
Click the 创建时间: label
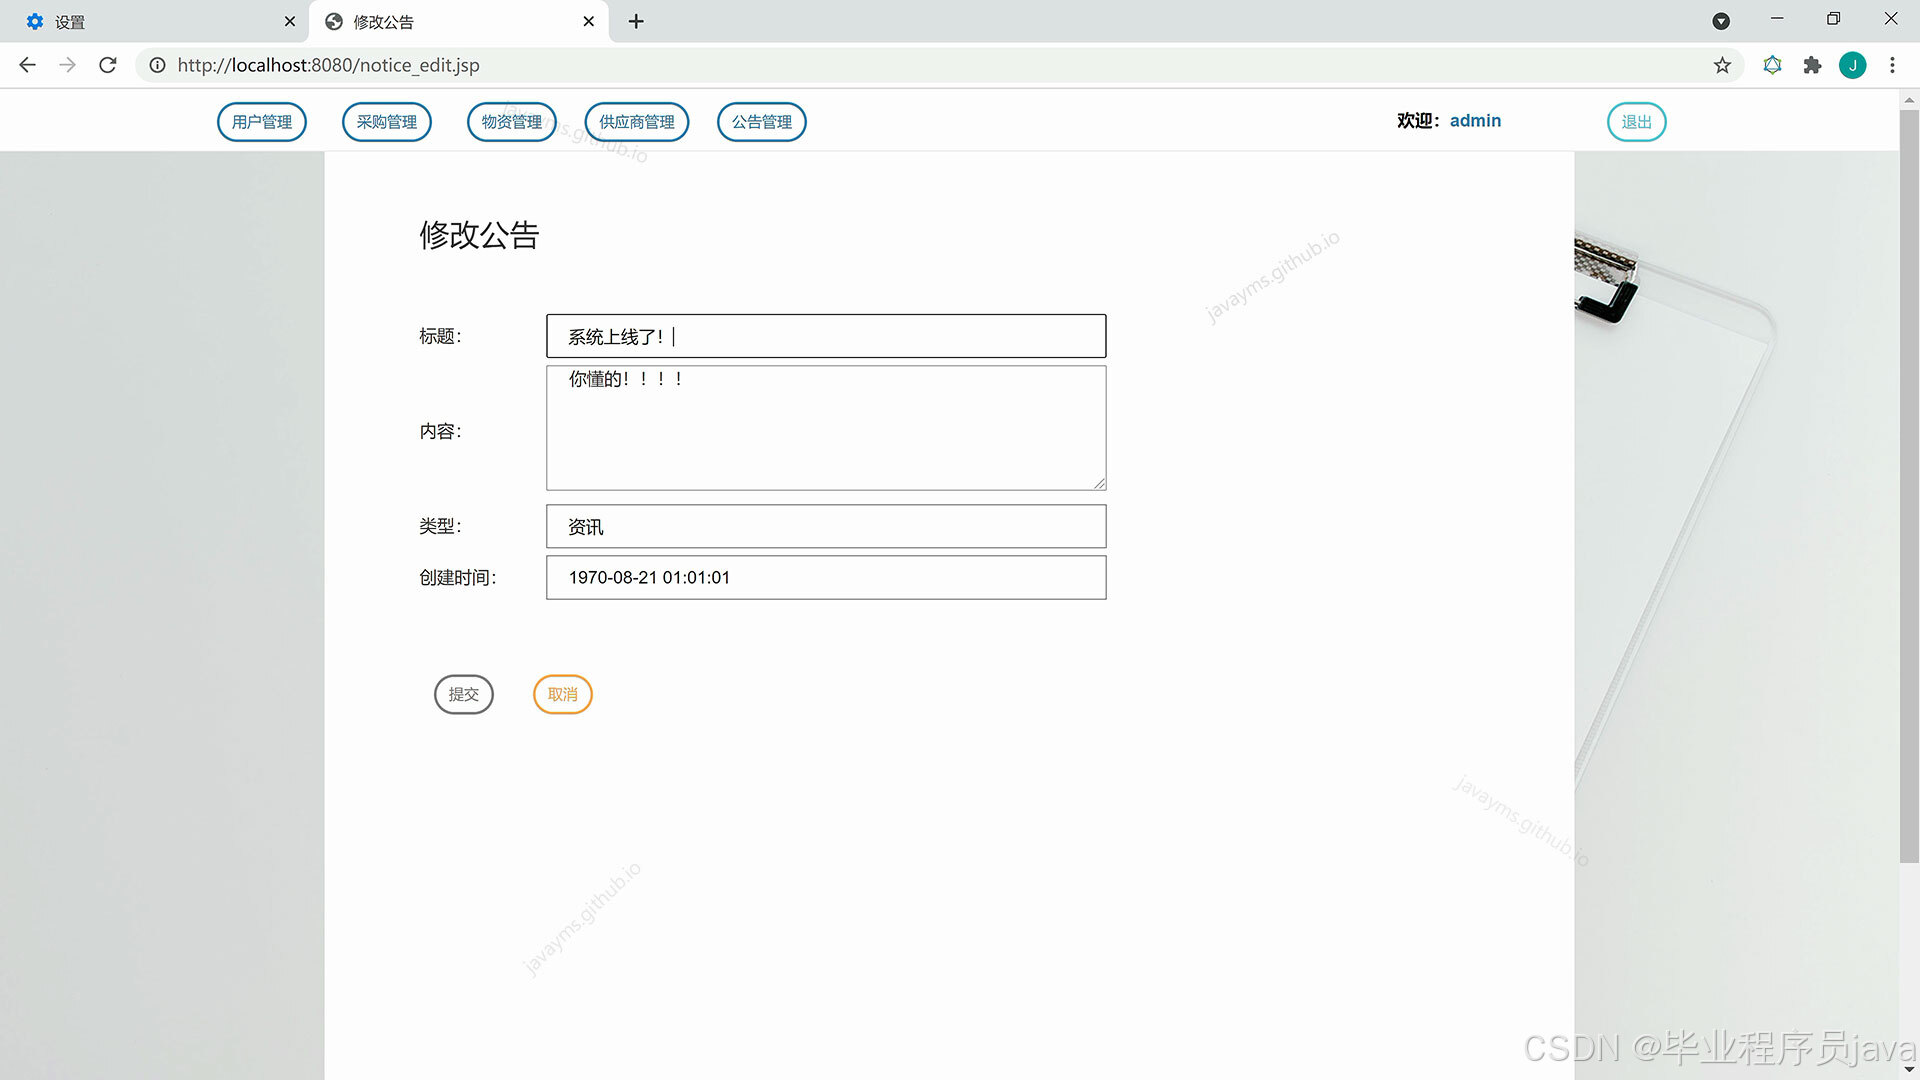[x=458, y=578]
